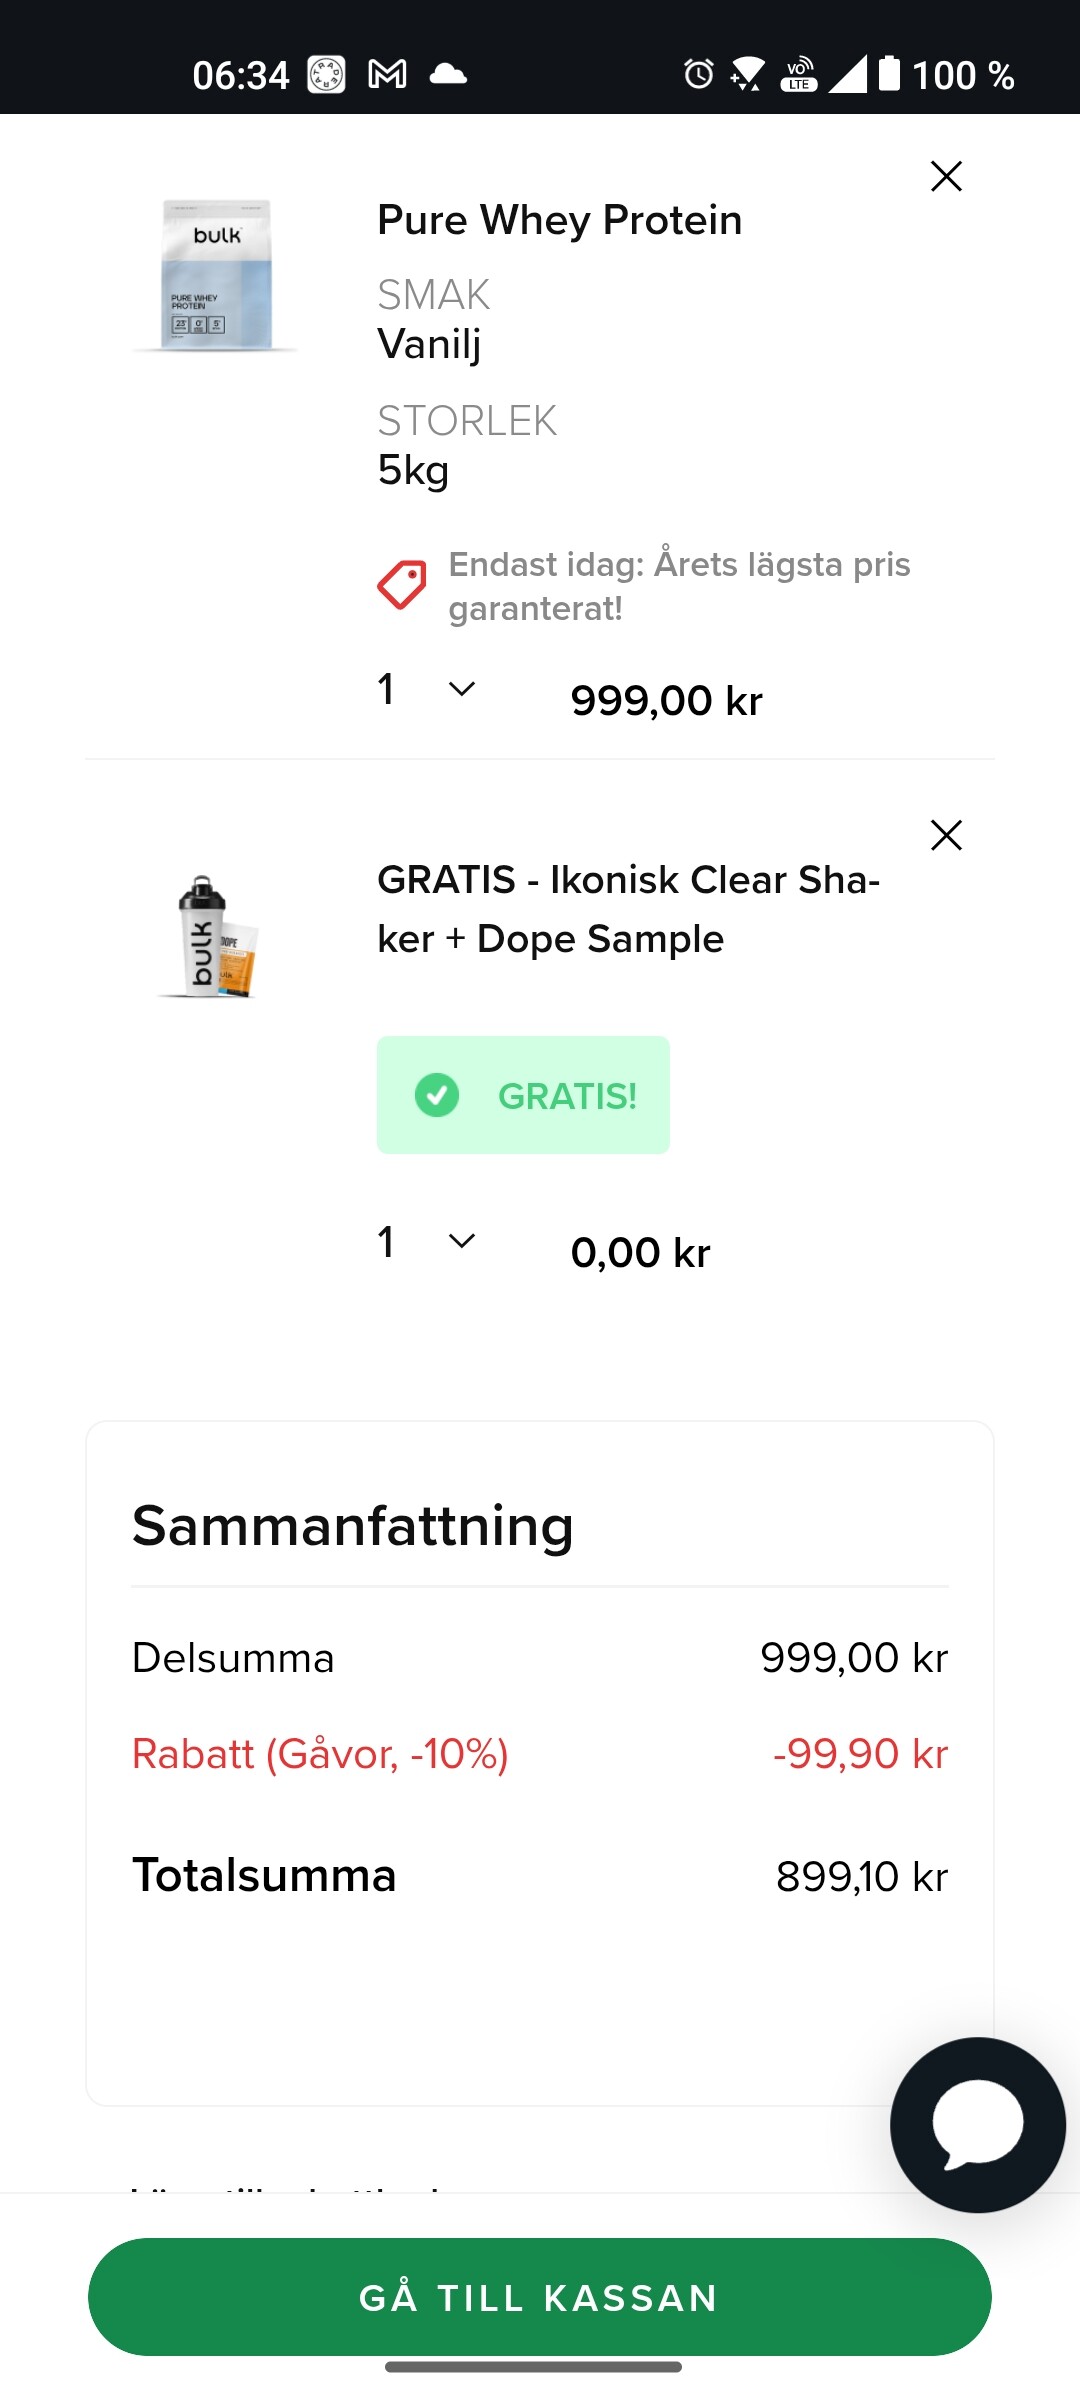Tap the green GRATIS checkmark icon

437,1095
